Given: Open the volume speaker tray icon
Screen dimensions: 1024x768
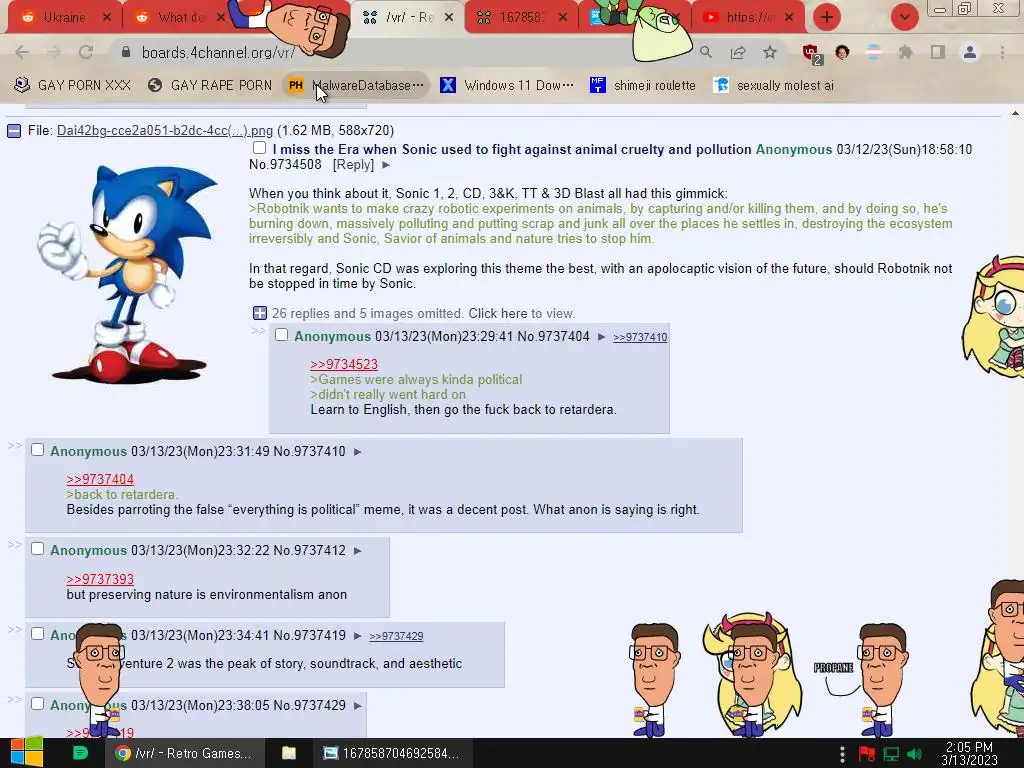Looking at the screenshot, I should click(x=914, y=754).
